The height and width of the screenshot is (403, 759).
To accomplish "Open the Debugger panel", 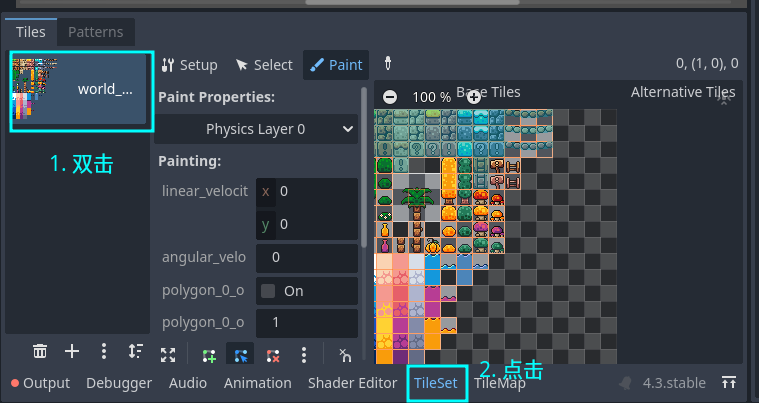I will point(119,383).
